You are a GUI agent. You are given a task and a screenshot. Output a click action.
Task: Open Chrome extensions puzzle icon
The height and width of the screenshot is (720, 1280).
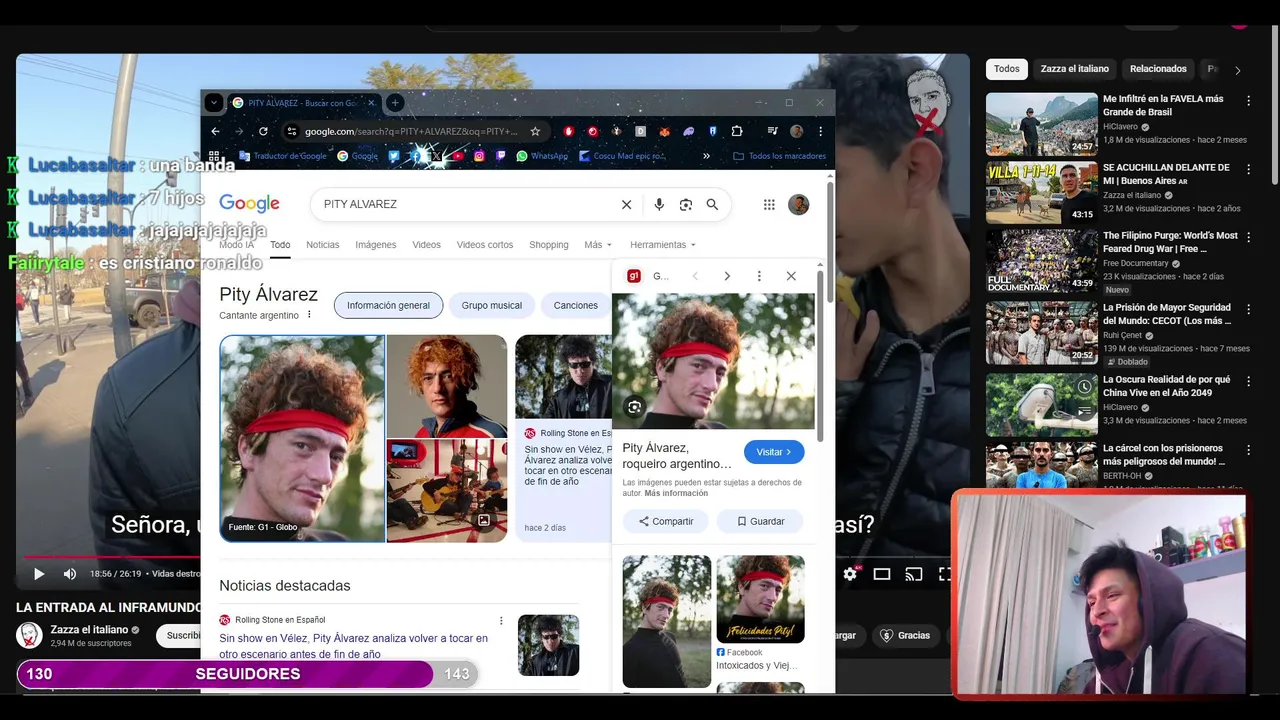[737, 131]
